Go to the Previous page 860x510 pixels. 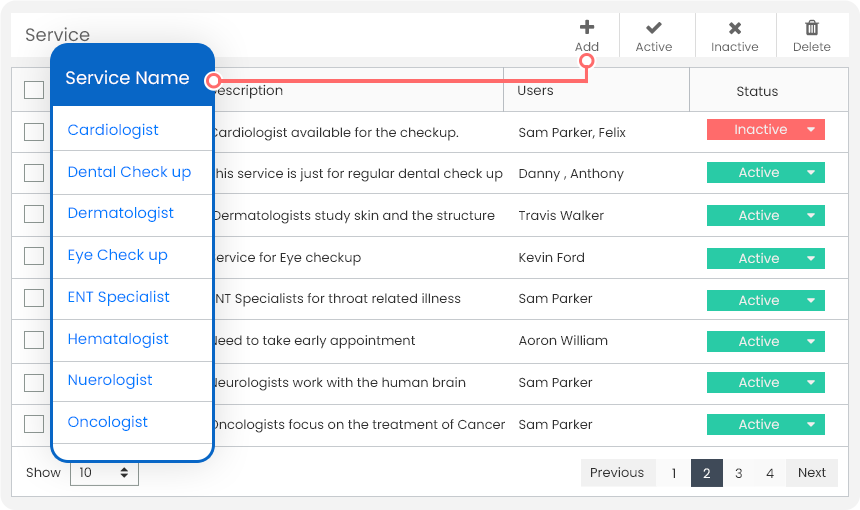point(617,473)
